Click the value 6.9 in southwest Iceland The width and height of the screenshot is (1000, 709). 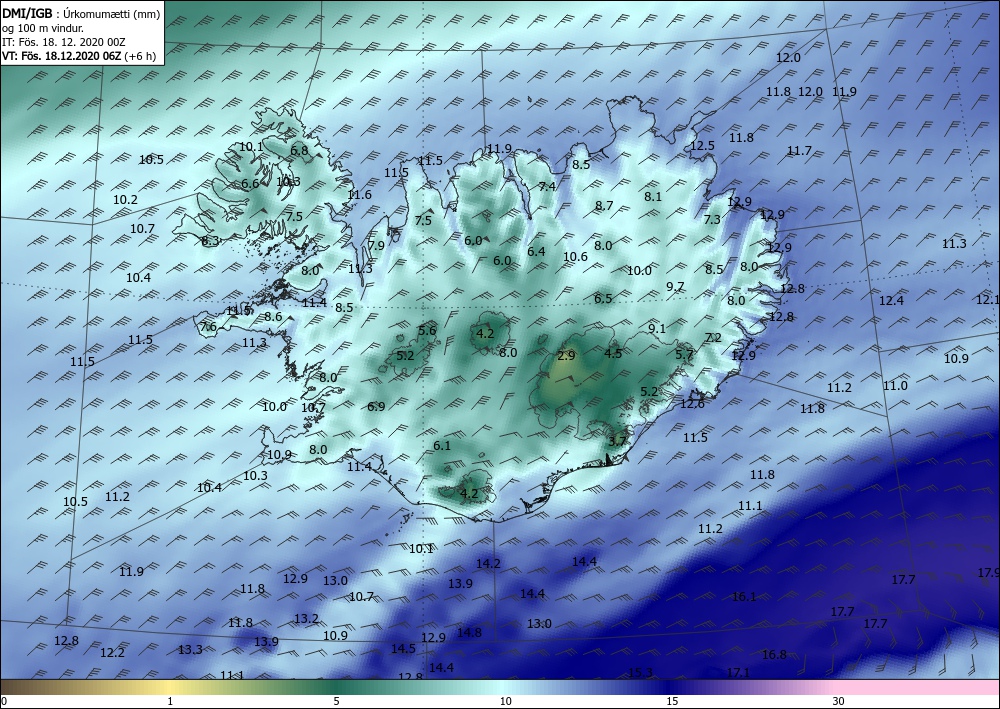[x=376, y=406]
